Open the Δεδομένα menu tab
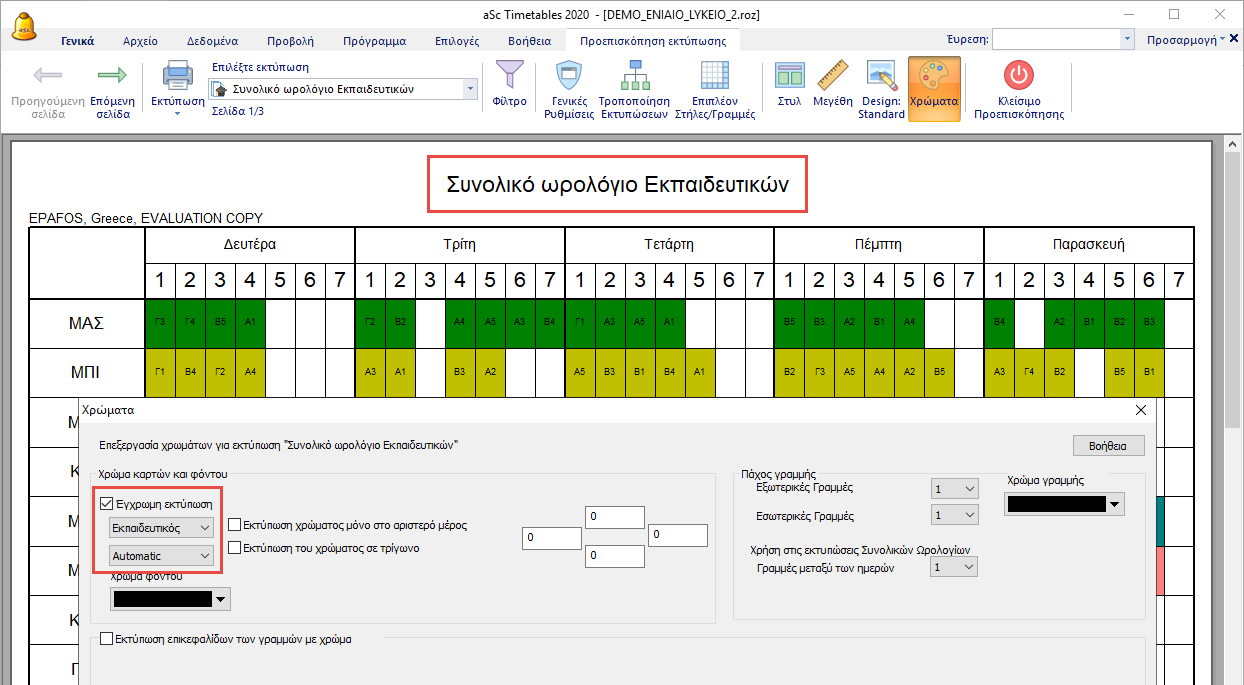 tap(212, 41)
